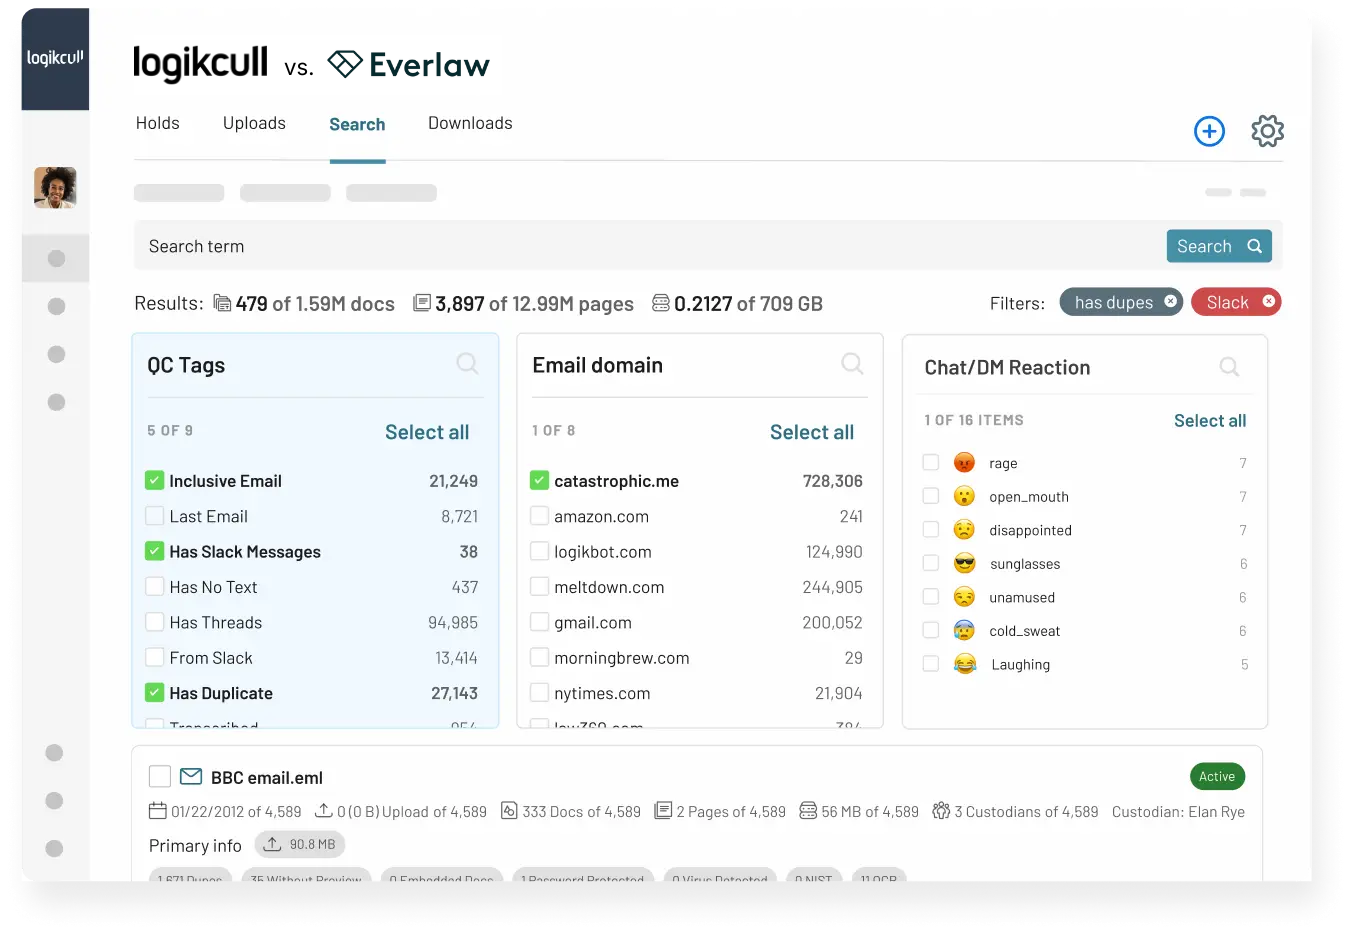Click the 'Primary info' label
This screenshot has height=934, width=1351.
click(195, 846)
